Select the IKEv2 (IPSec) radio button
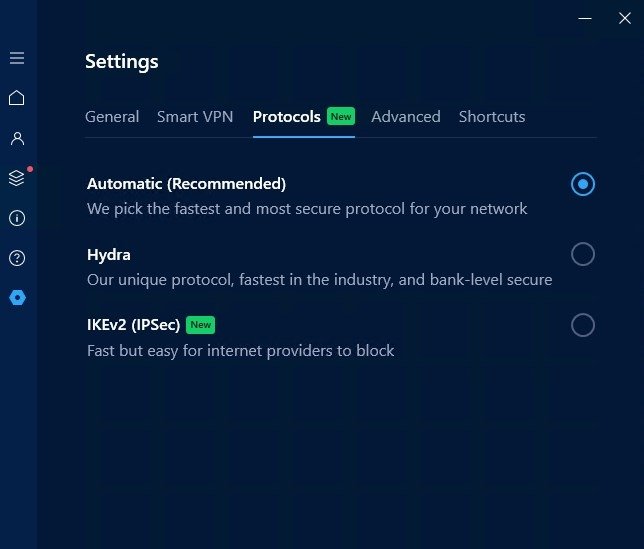 coord(582,325)
